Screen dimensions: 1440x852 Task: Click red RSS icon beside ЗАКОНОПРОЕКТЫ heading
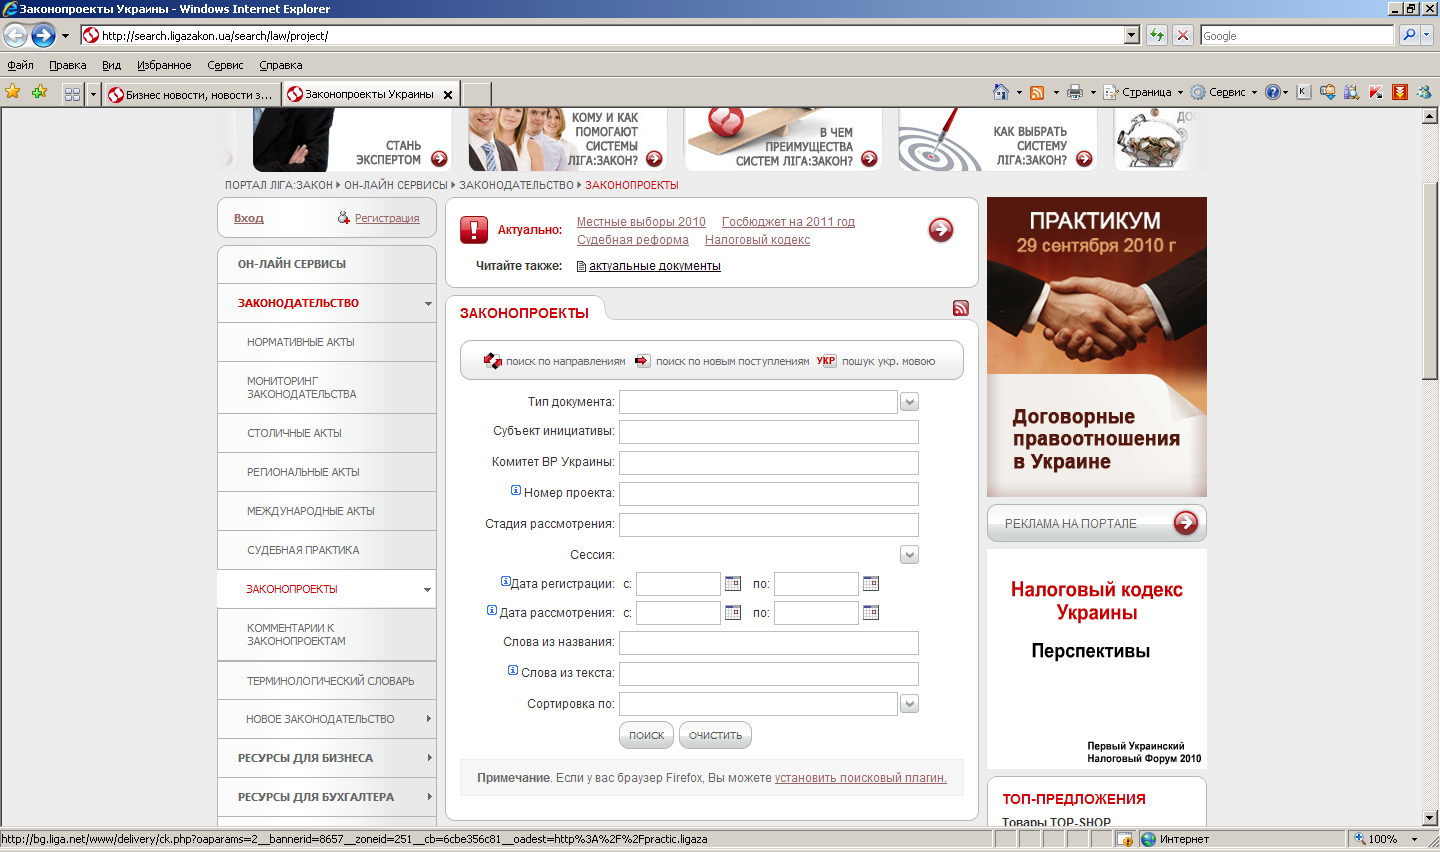pos(961,308)
